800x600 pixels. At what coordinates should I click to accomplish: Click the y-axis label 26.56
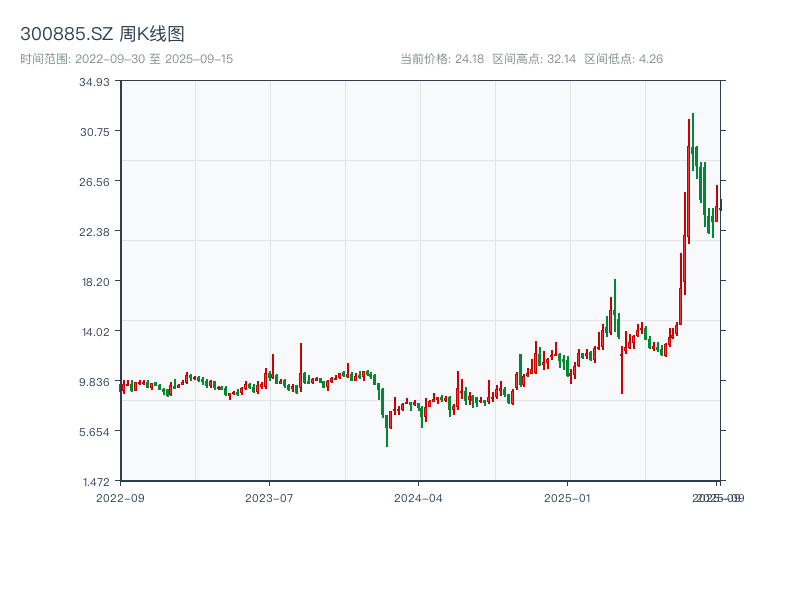94,182
